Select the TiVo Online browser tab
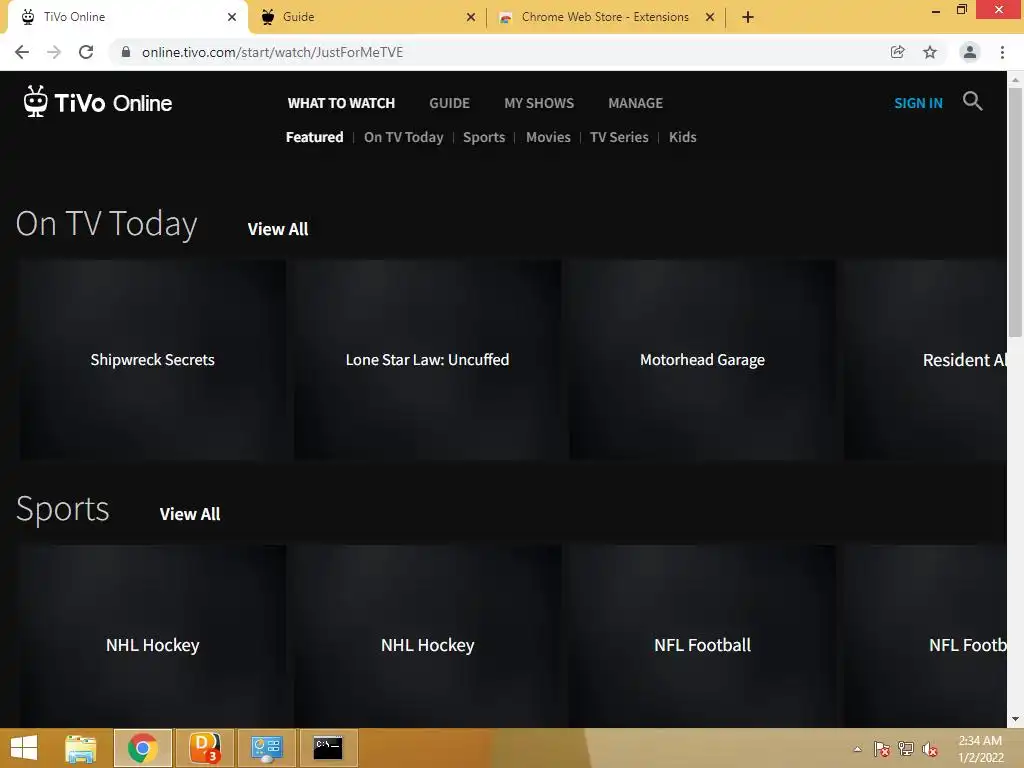The height and width of the screenshot is (768, 1024). click(x=127, y=17)
